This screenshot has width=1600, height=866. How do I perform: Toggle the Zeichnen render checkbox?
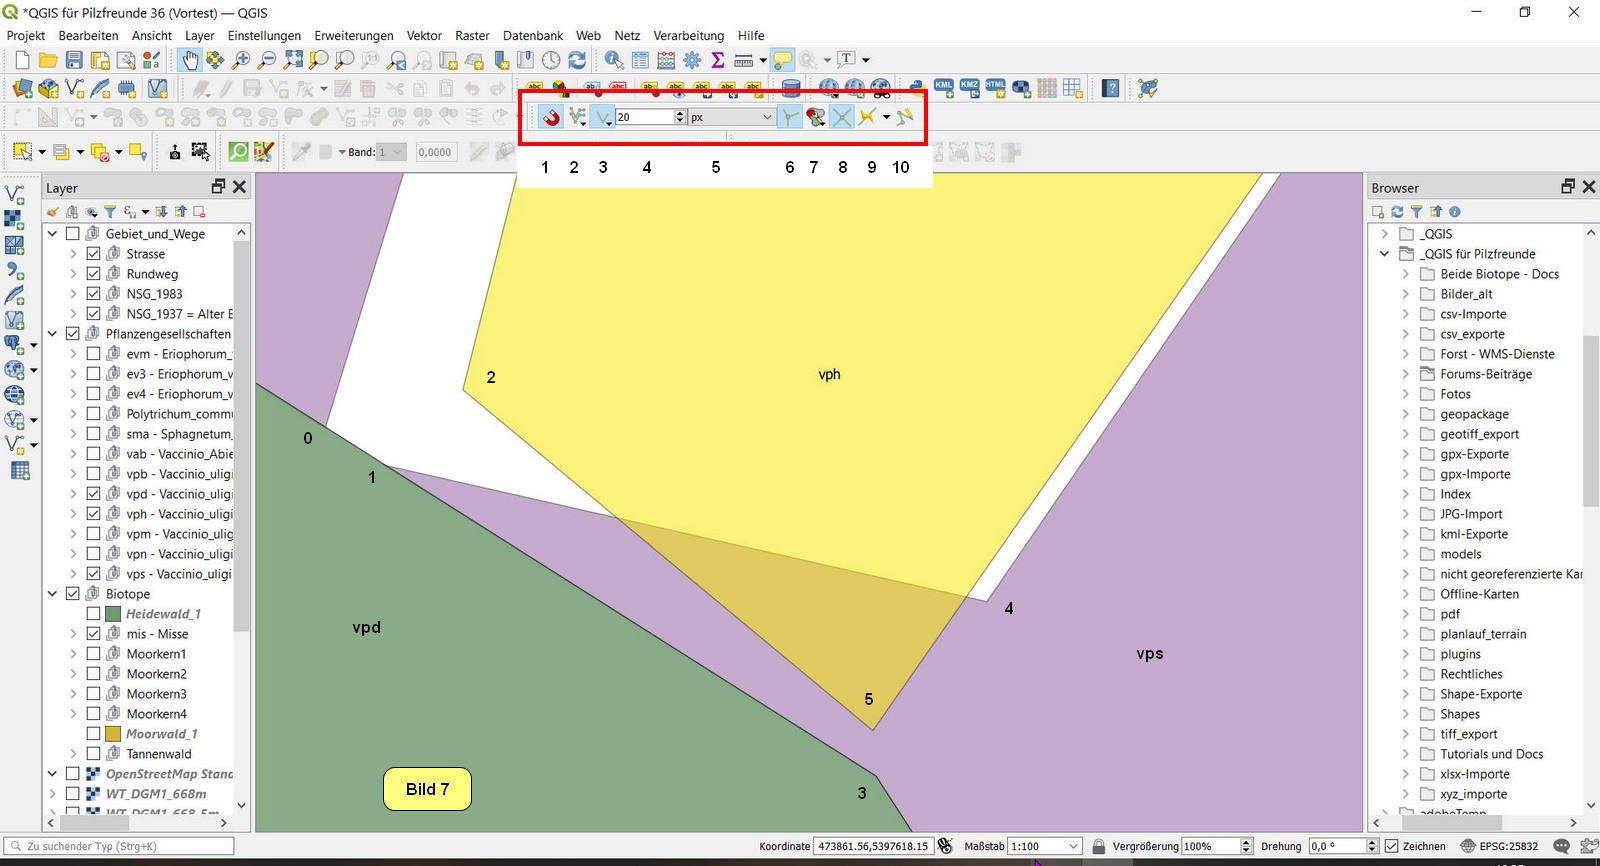[1391, 846]
